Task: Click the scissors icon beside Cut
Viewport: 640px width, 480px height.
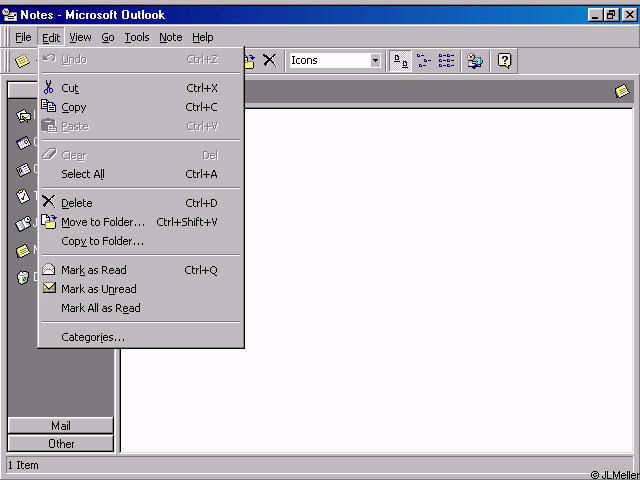Action: [49, 87]
